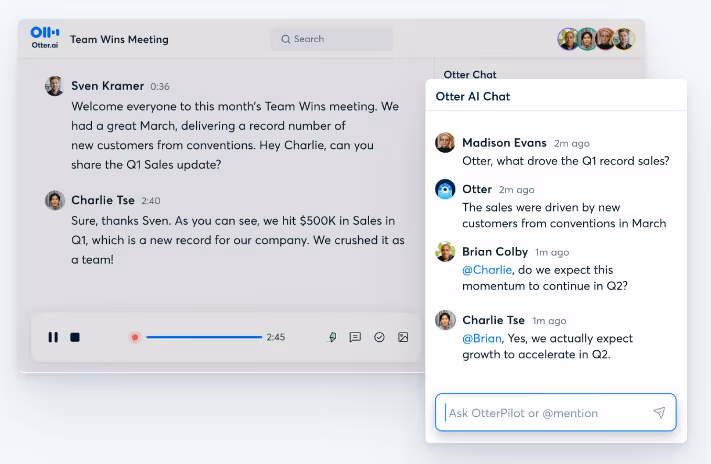Click the 2:40 timestamp
This screenshot has width=711, height=464.
[151, 200]
